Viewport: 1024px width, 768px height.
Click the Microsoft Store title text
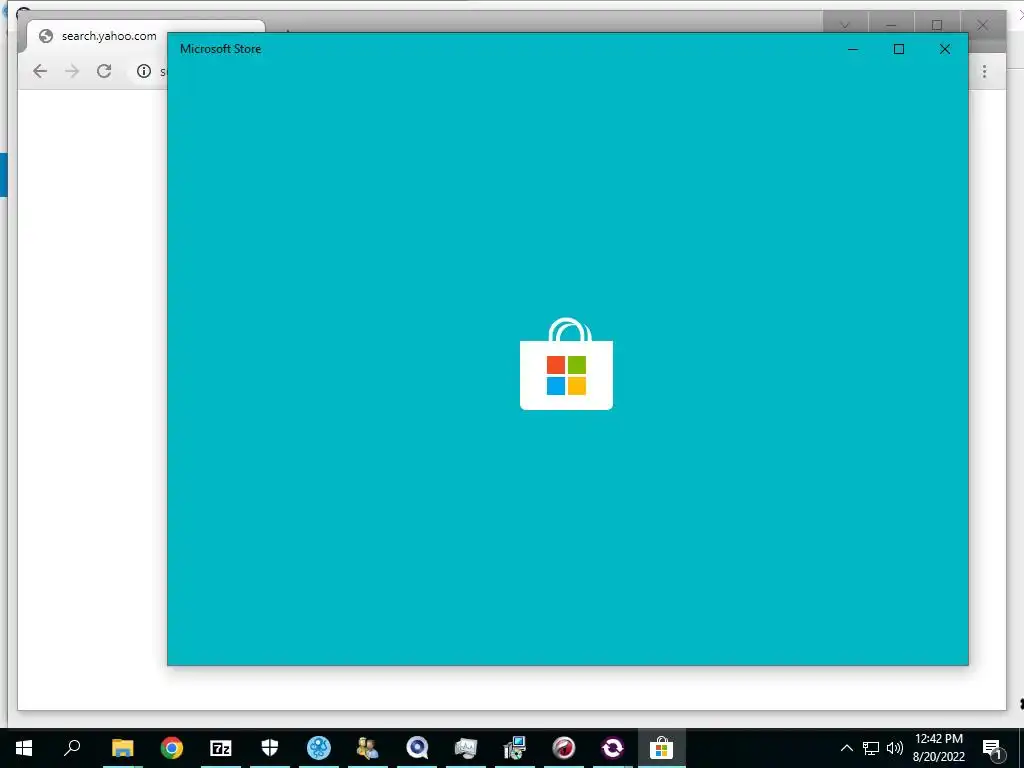click(x=221, y=49)
